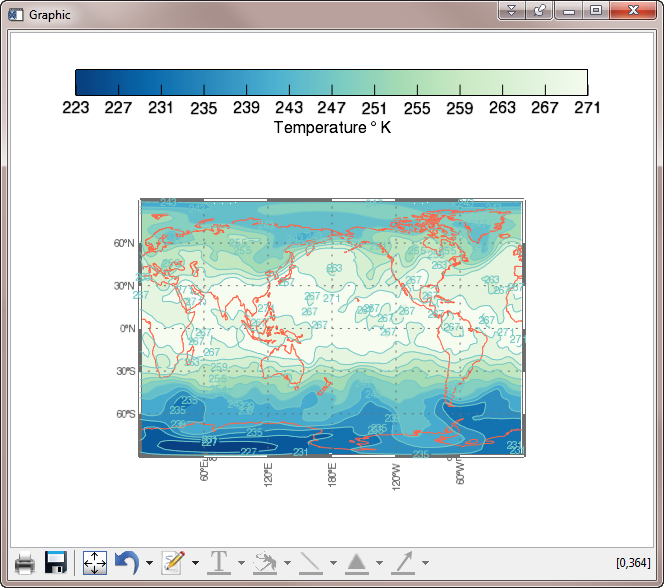Click the Save floppy disk icon
The width and height of the screenshot is (664, 588).
pos(56,563)
